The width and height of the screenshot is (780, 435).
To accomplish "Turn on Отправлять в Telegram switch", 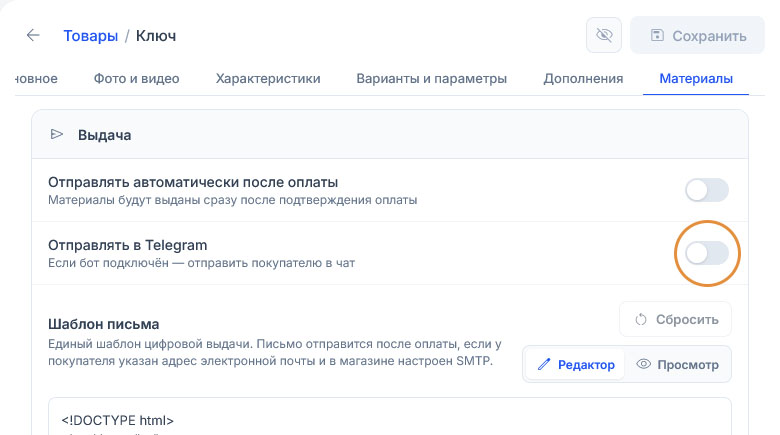I will (707, 253).
